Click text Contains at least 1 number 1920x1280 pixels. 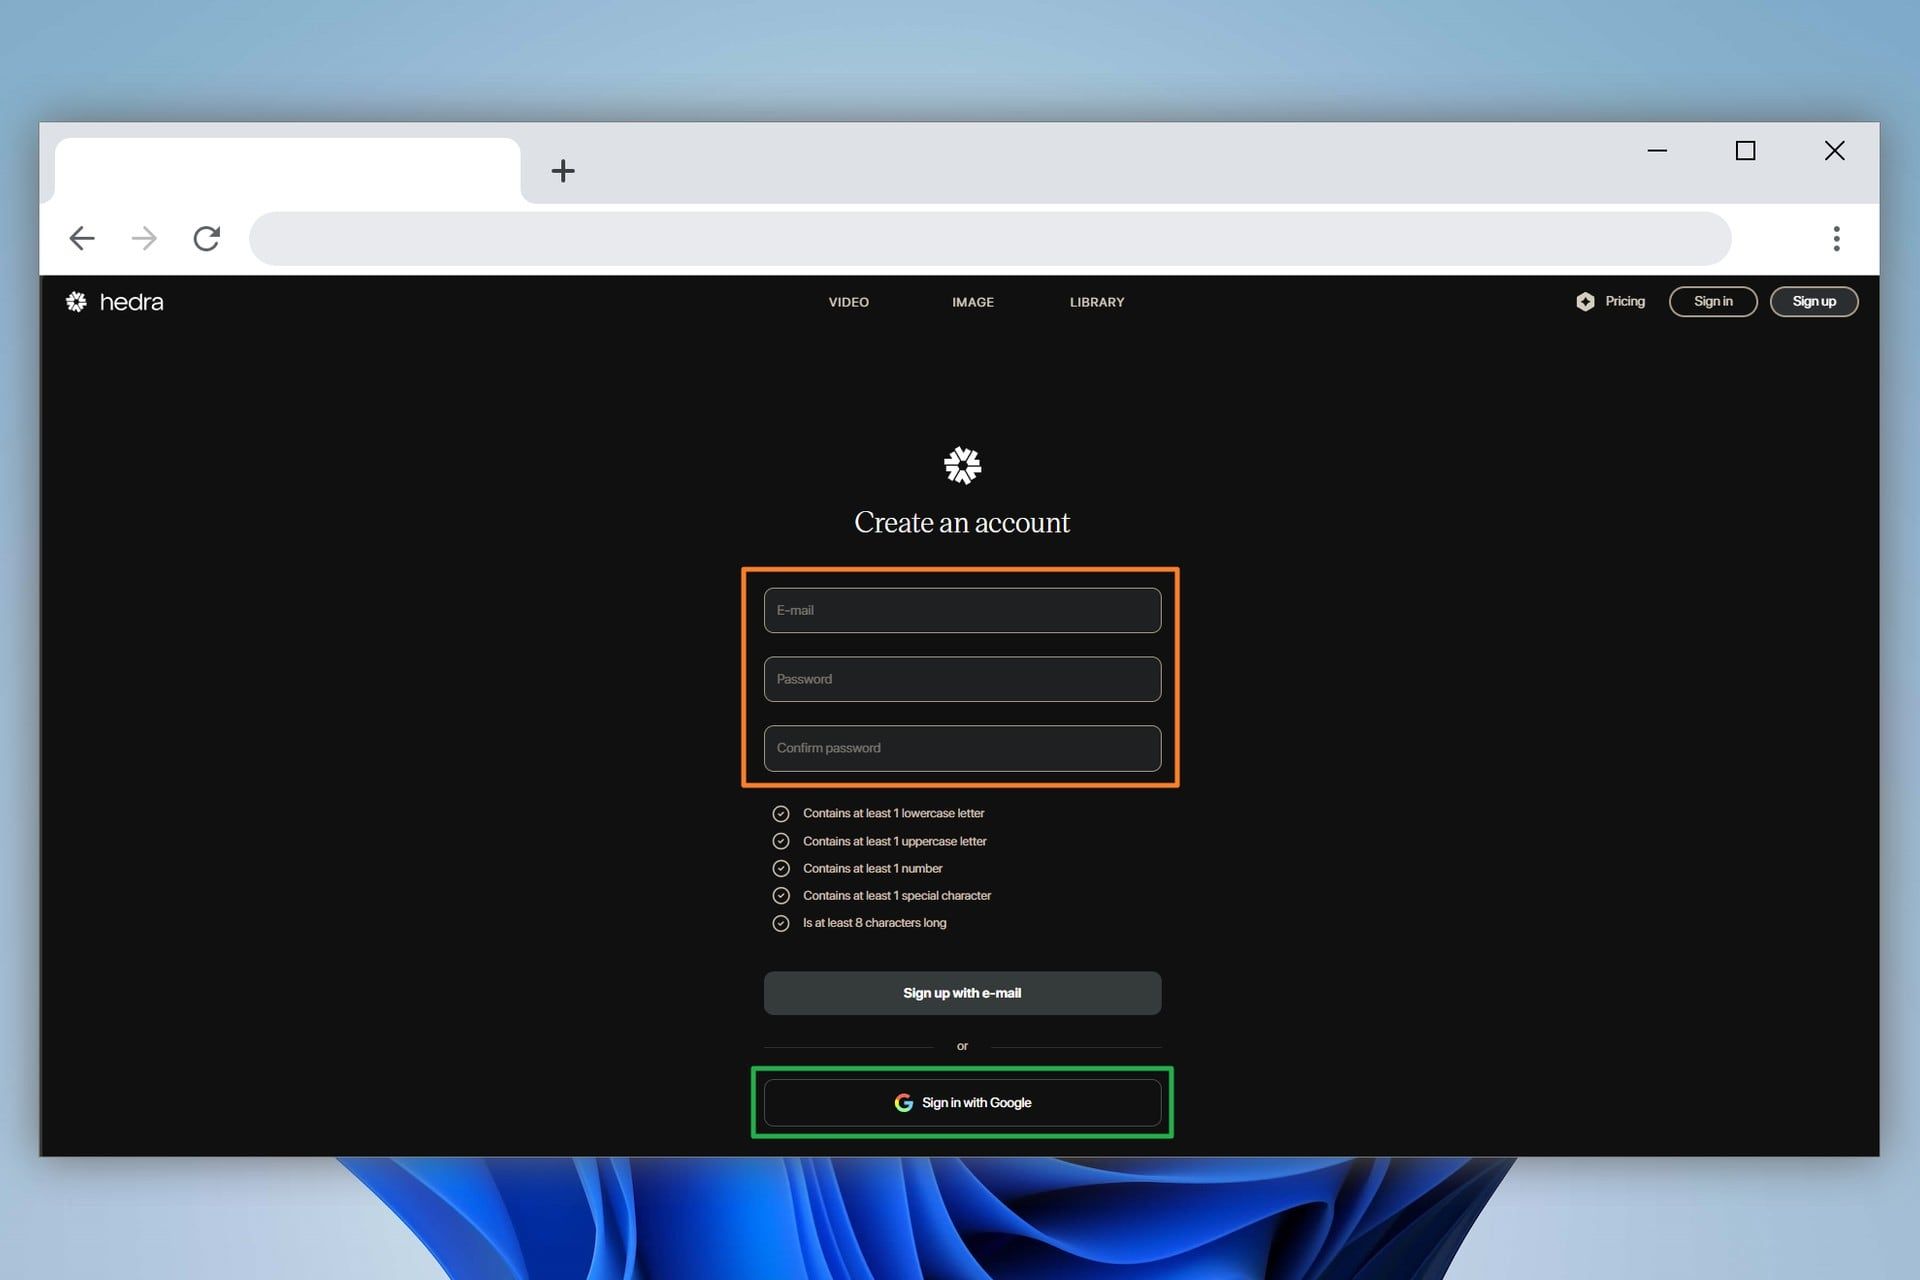click(x=872, y=868)
